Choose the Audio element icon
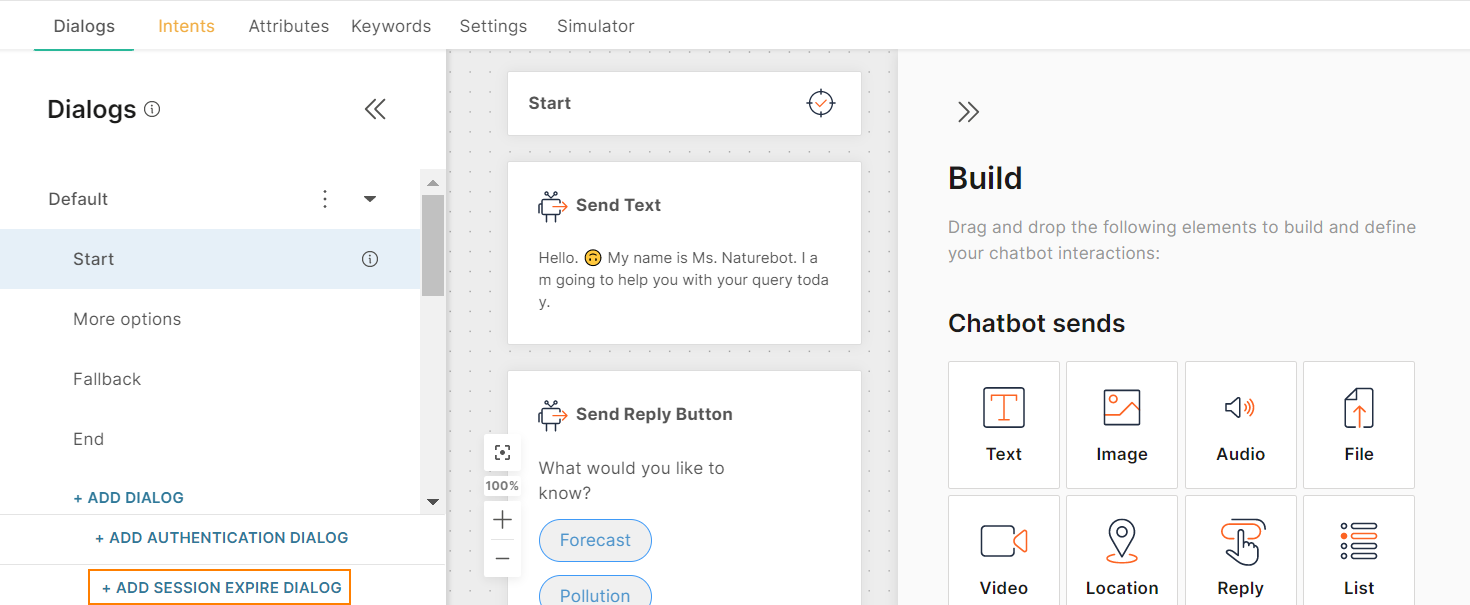 pos(1240,408)
